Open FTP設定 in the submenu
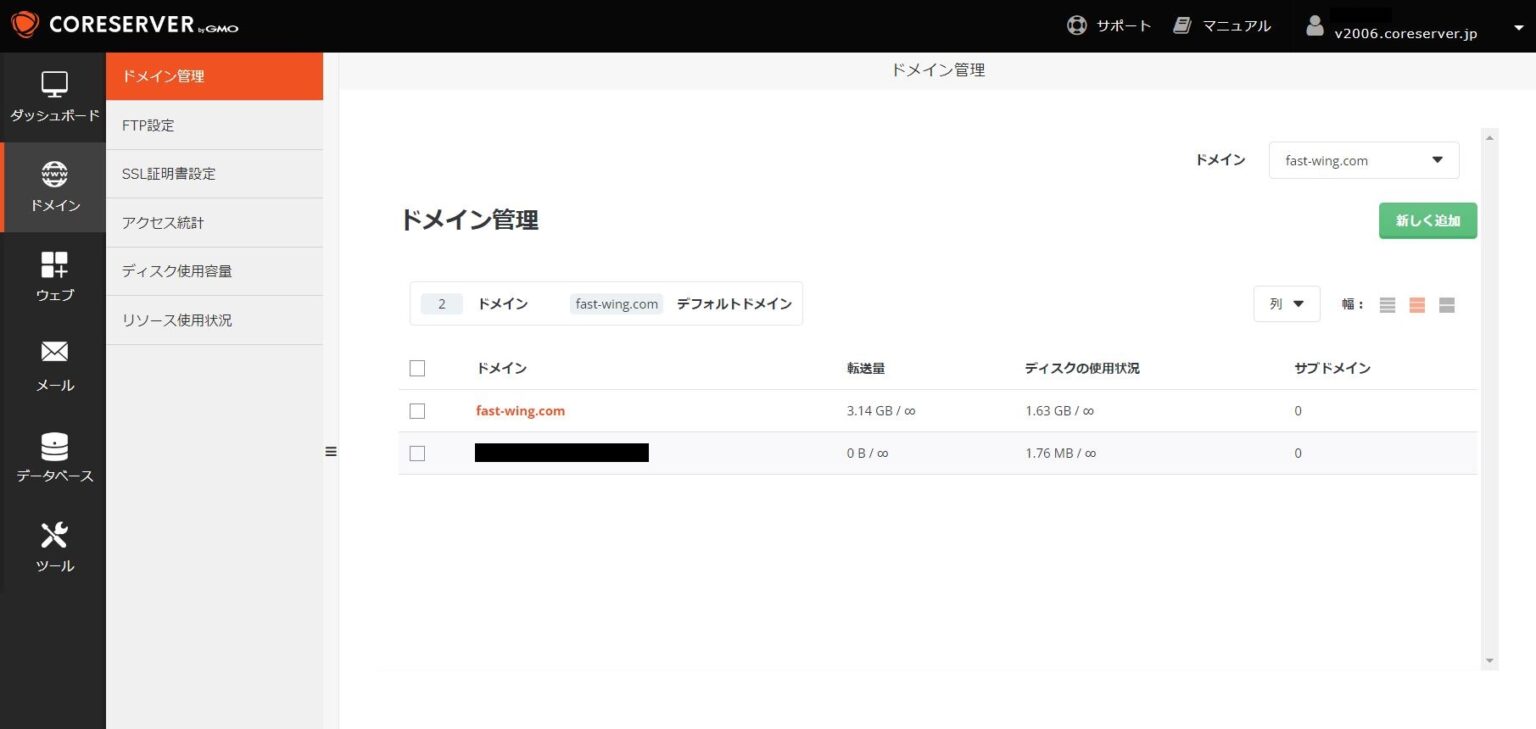 [148, 125]
